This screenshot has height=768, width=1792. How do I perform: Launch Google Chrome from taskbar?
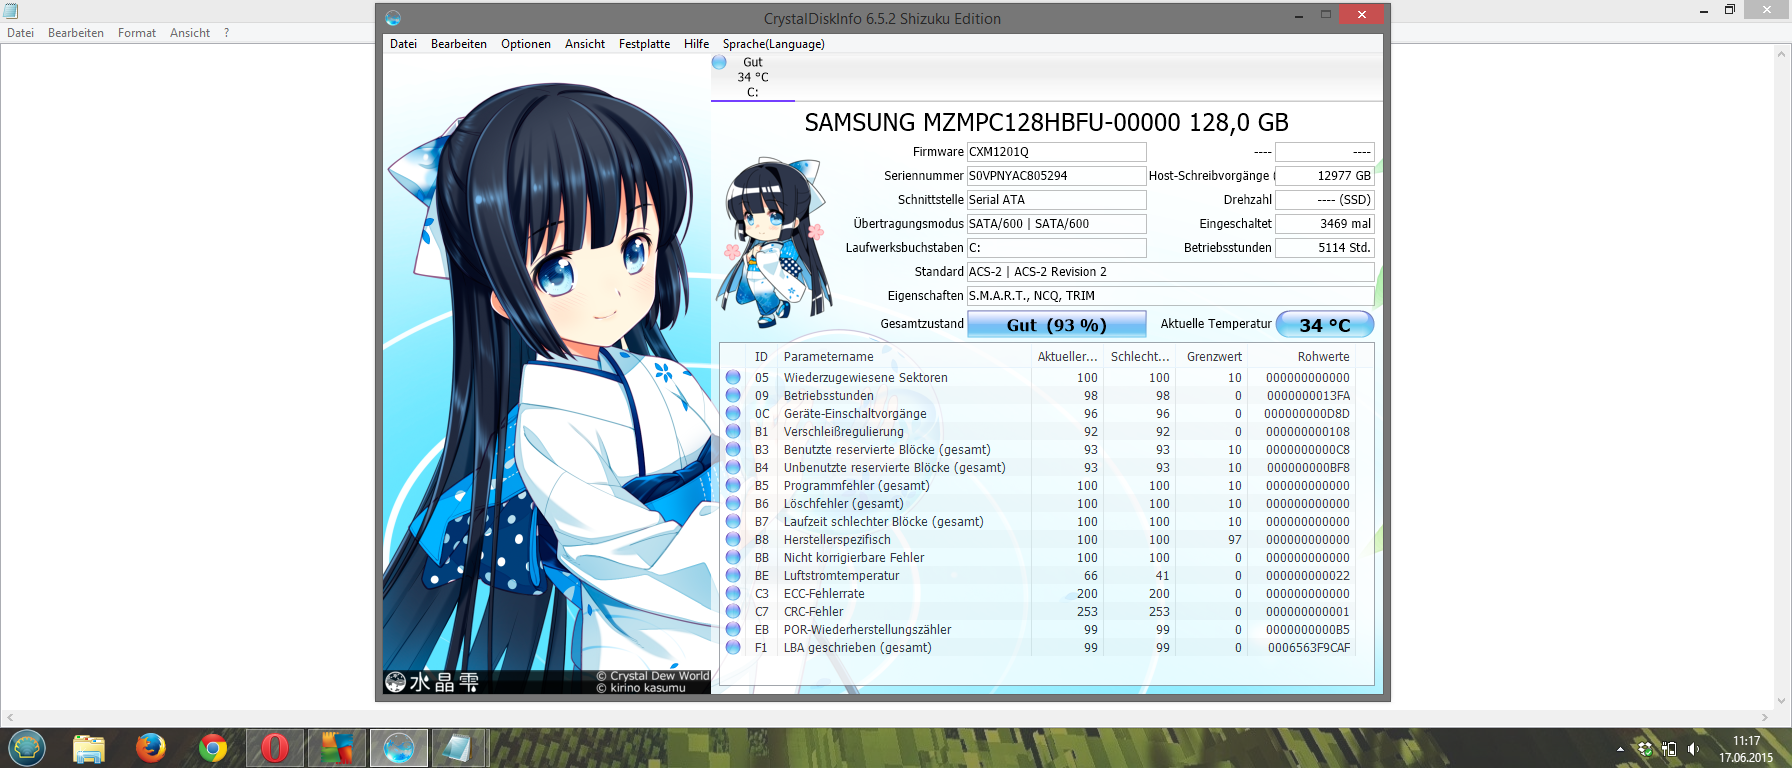click(x=213, y=748)
